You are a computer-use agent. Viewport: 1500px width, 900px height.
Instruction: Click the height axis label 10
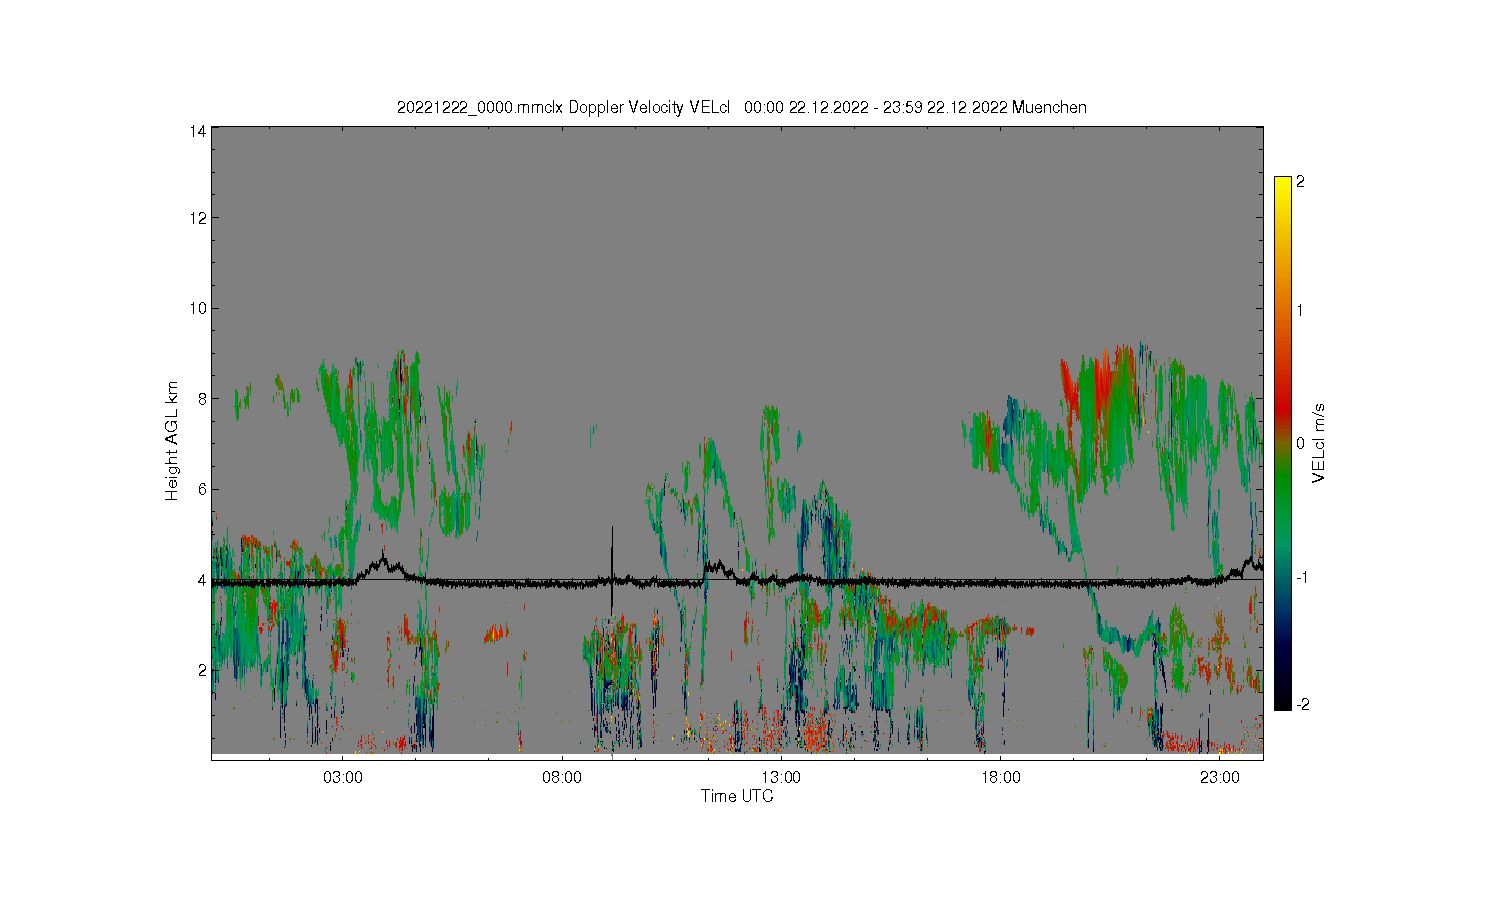coord(199,308)
